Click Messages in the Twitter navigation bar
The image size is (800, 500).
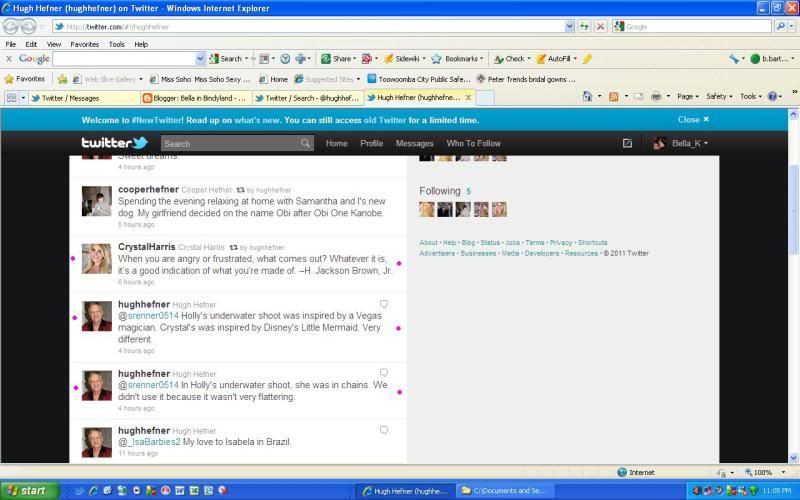tap(414, 143)
